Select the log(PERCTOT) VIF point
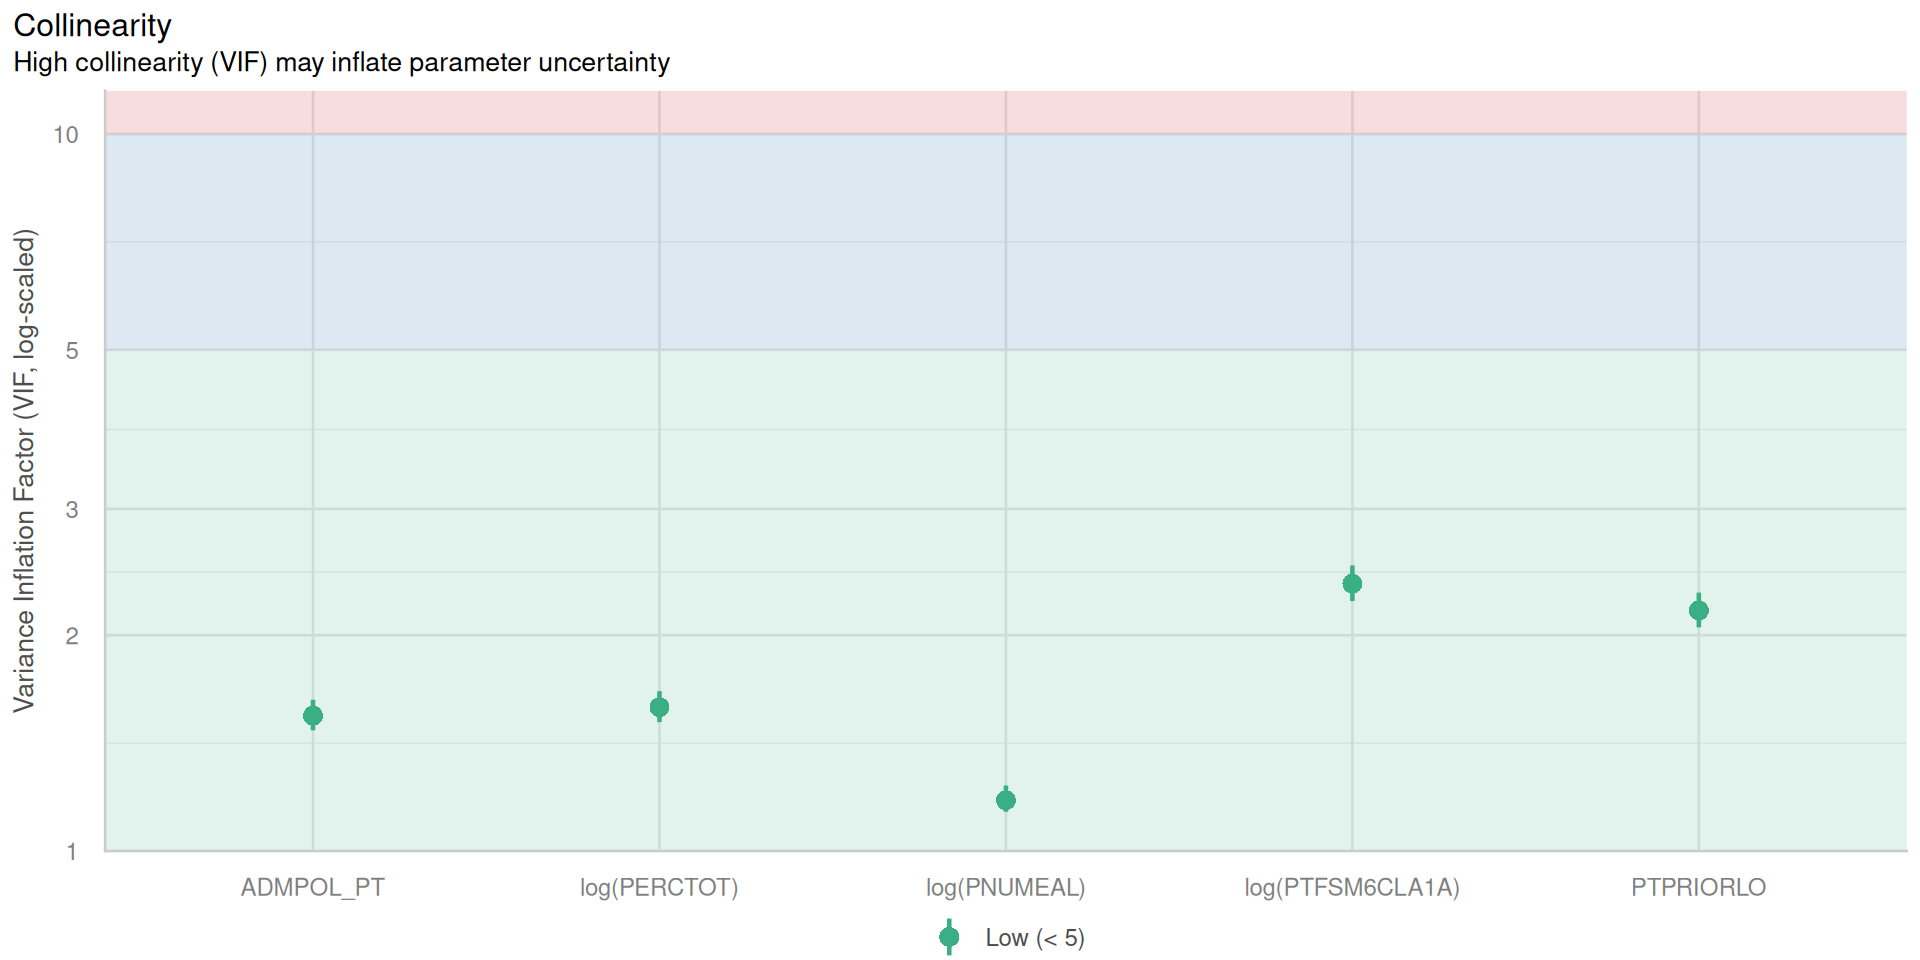1920x960 pixels. click(x=659, y=707)
